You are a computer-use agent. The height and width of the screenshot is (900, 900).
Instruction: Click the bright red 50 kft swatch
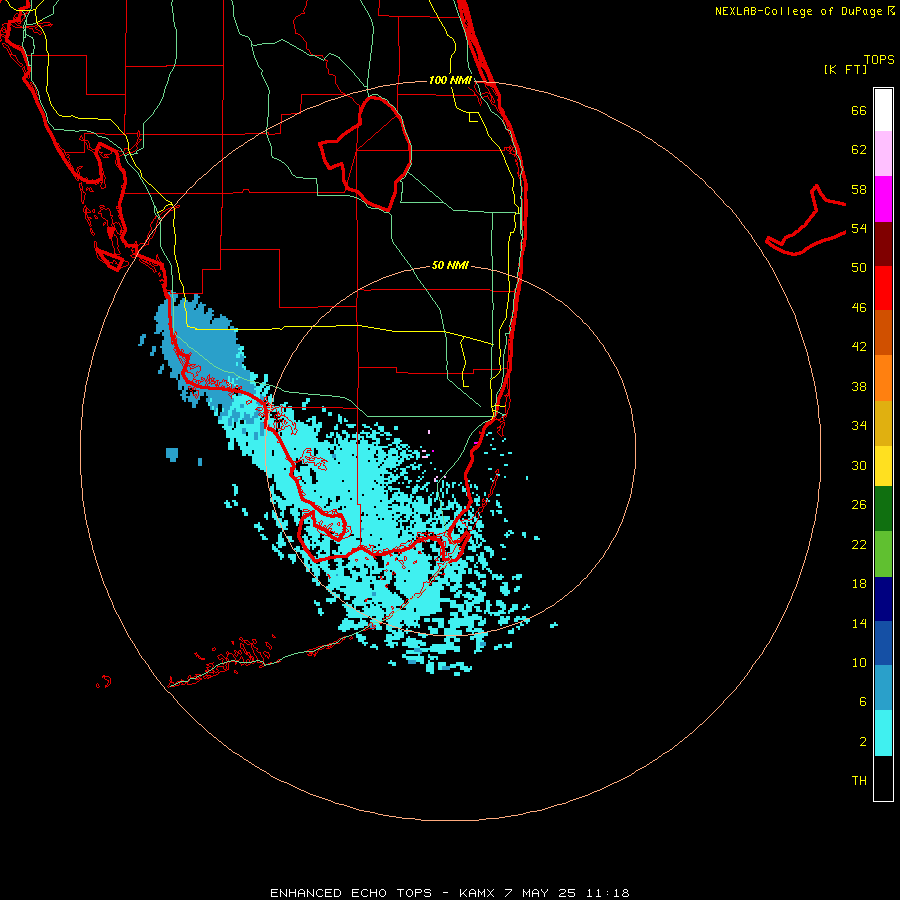click(883, 288)
